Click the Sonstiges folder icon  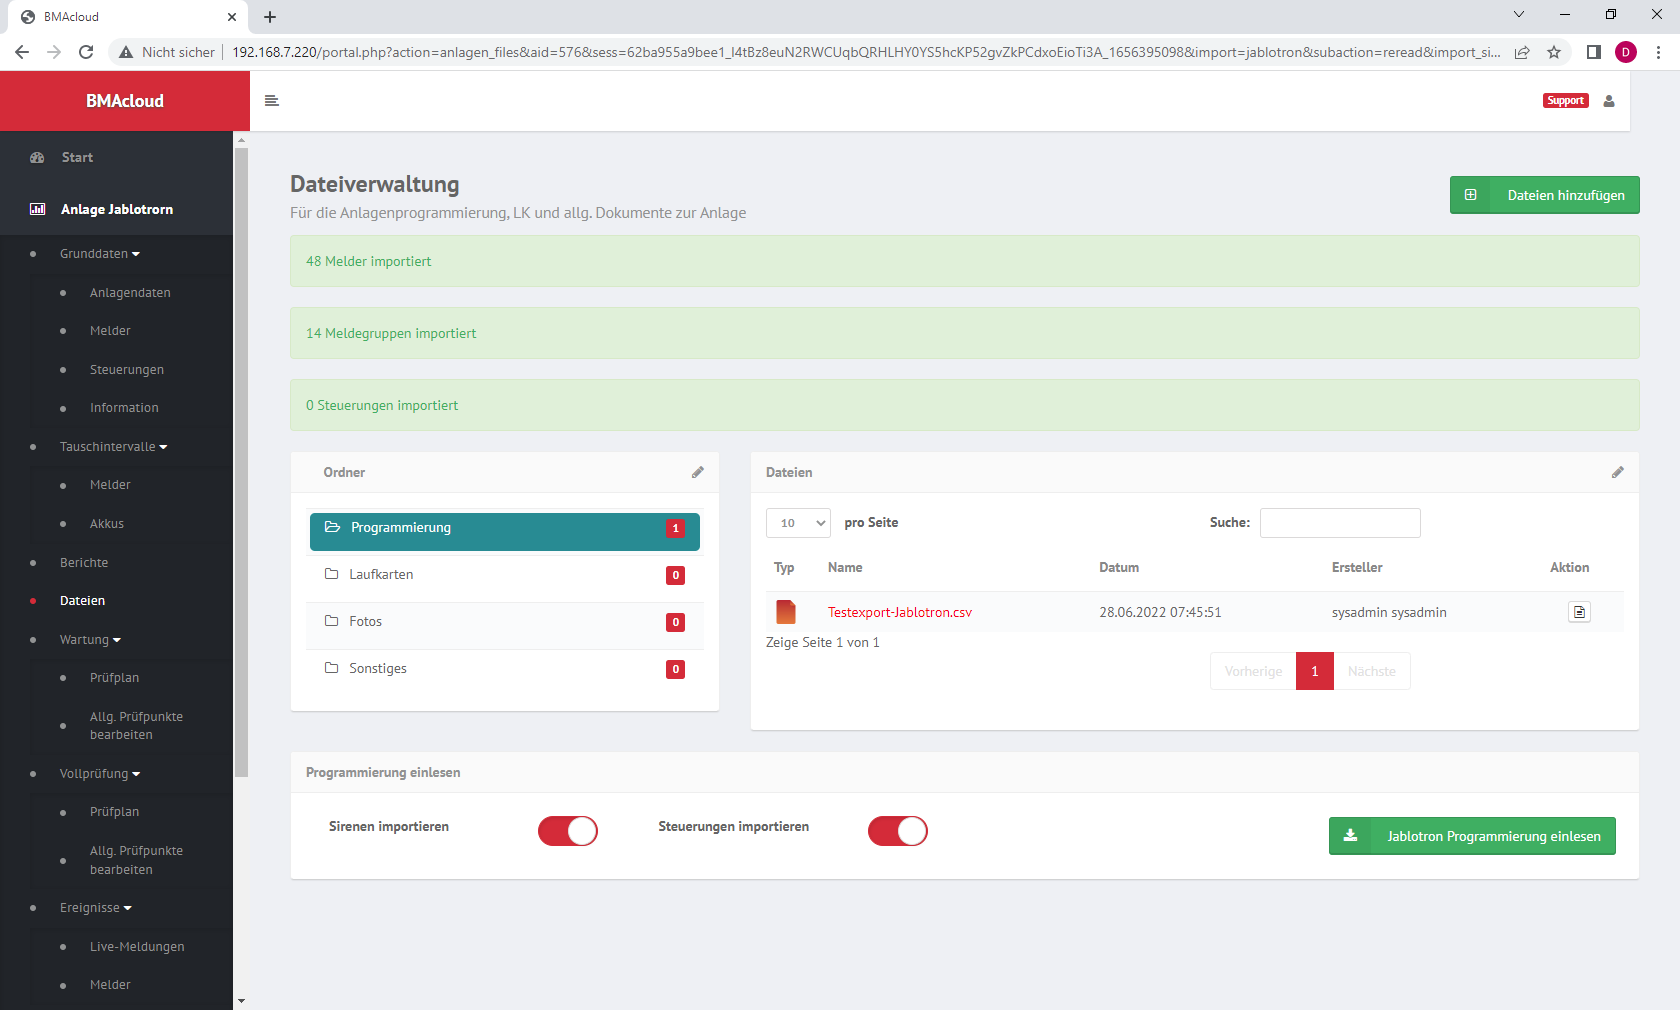(x=331, y=668)
